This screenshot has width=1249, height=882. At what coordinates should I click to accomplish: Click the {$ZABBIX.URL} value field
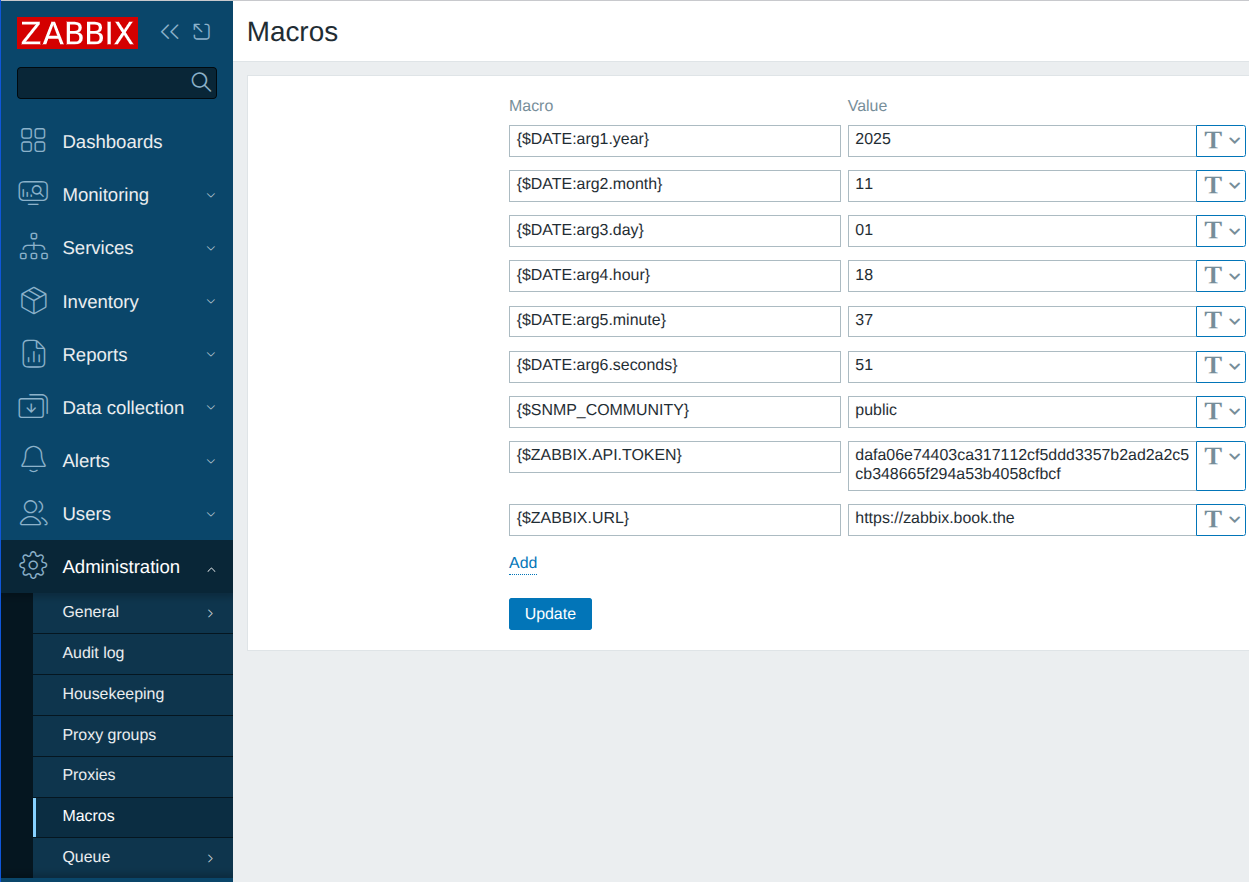tap(1021, 519)
